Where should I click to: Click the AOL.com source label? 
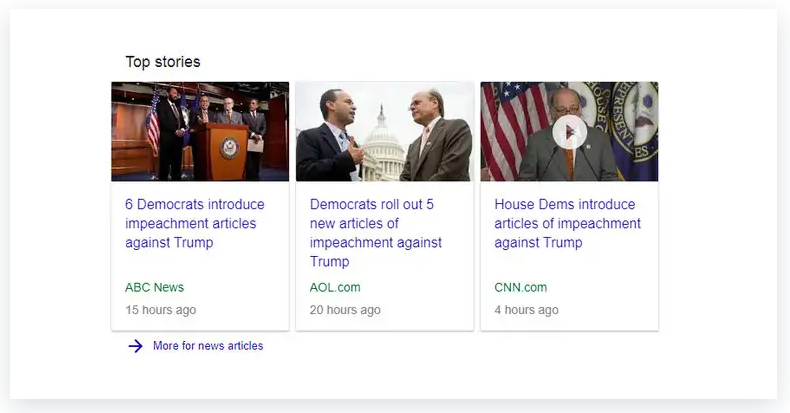[335, 288]
